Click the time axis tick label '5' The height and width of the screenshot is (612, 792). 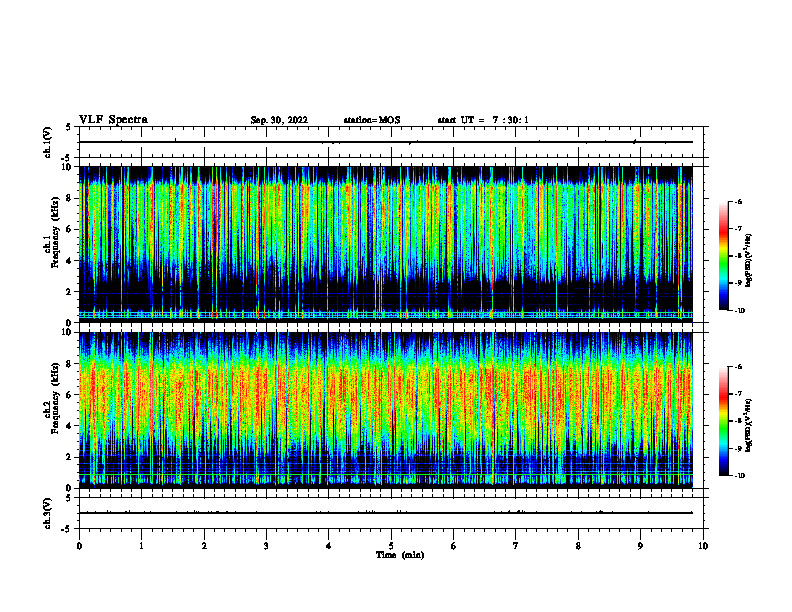[x=391, y=546]
